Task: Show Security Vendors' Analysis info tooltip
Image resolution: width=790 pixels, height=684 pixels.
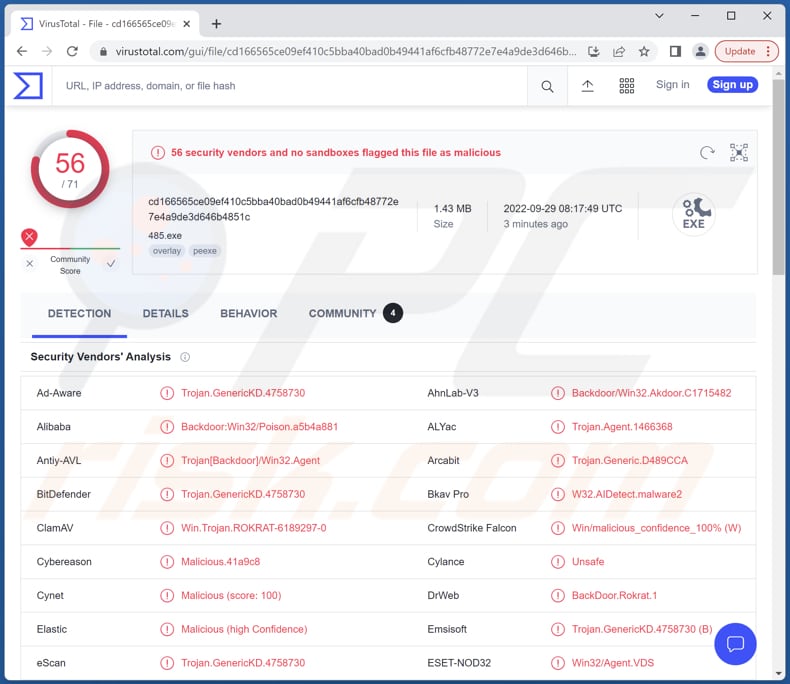Action: [185, 357]
